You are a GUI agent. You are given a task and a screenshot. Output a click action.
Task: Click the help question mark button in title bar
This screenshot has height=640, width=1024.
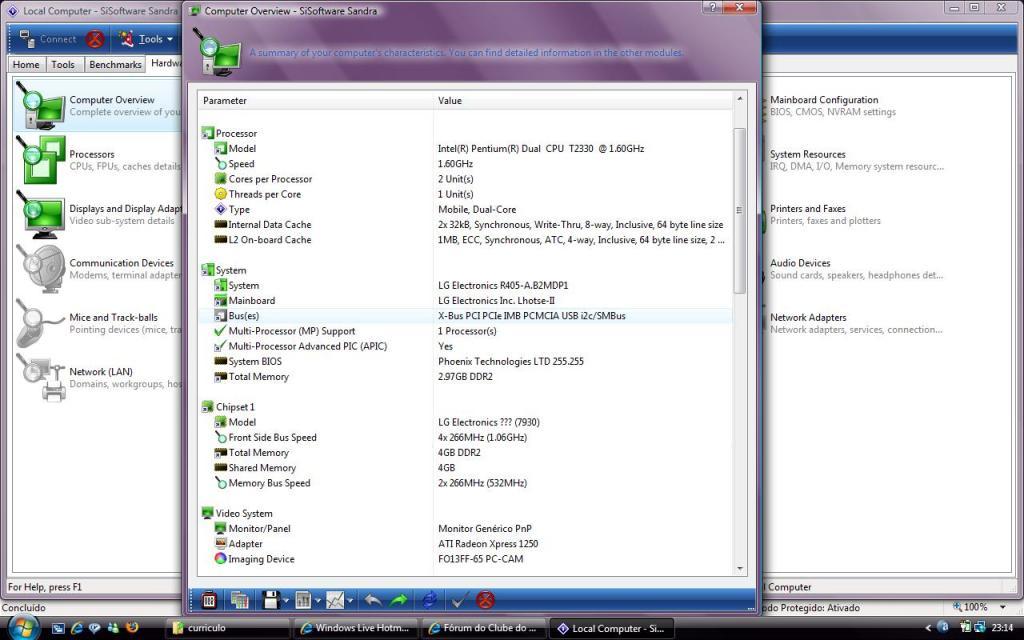coord(712,7)
